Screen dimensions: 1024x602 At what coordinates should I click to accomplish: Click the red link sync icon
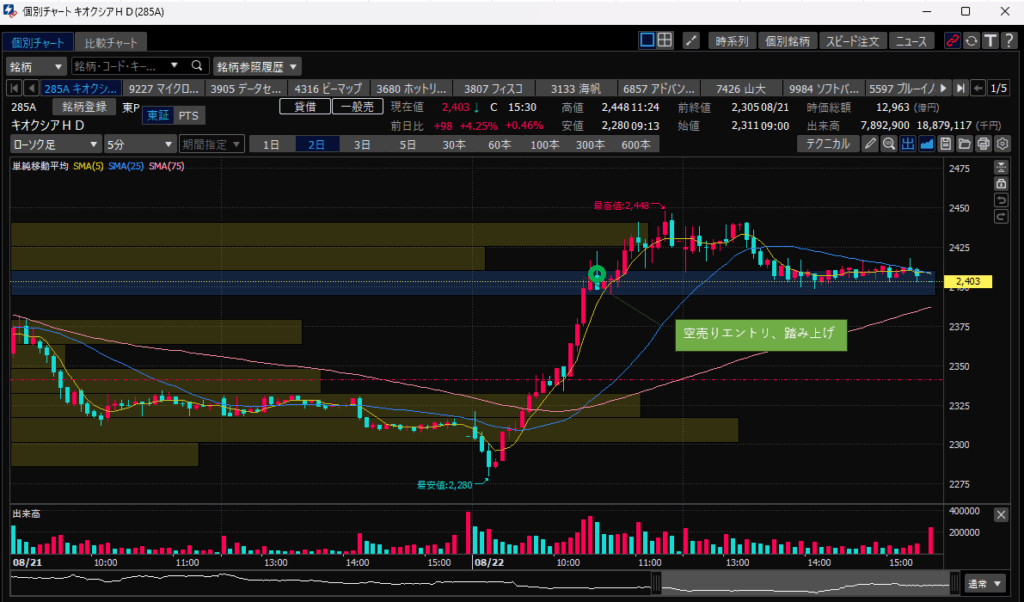(952, 41)
